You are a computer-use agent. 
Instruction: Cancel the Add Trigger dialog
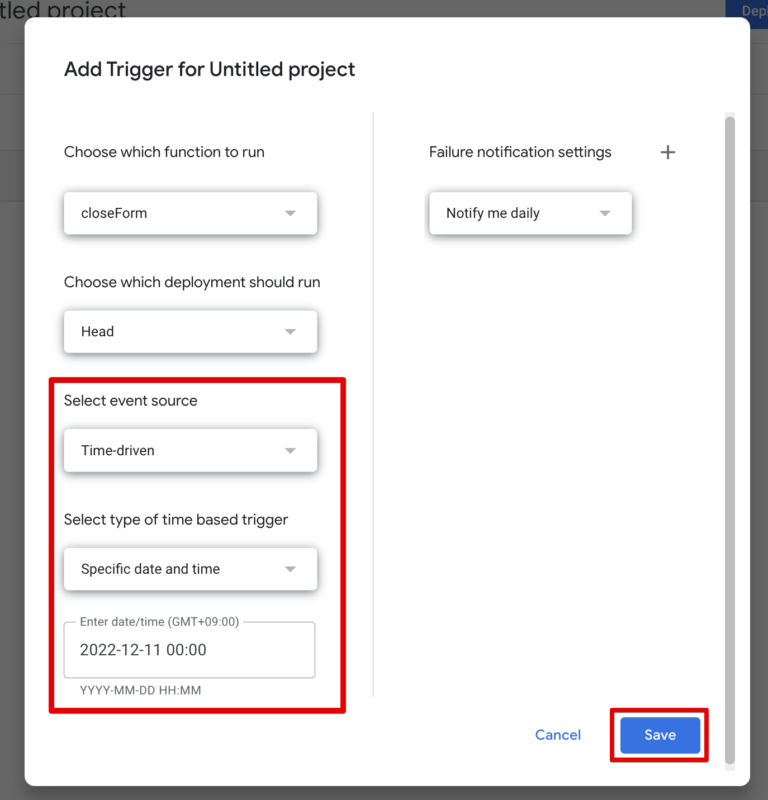coord(558,735)
